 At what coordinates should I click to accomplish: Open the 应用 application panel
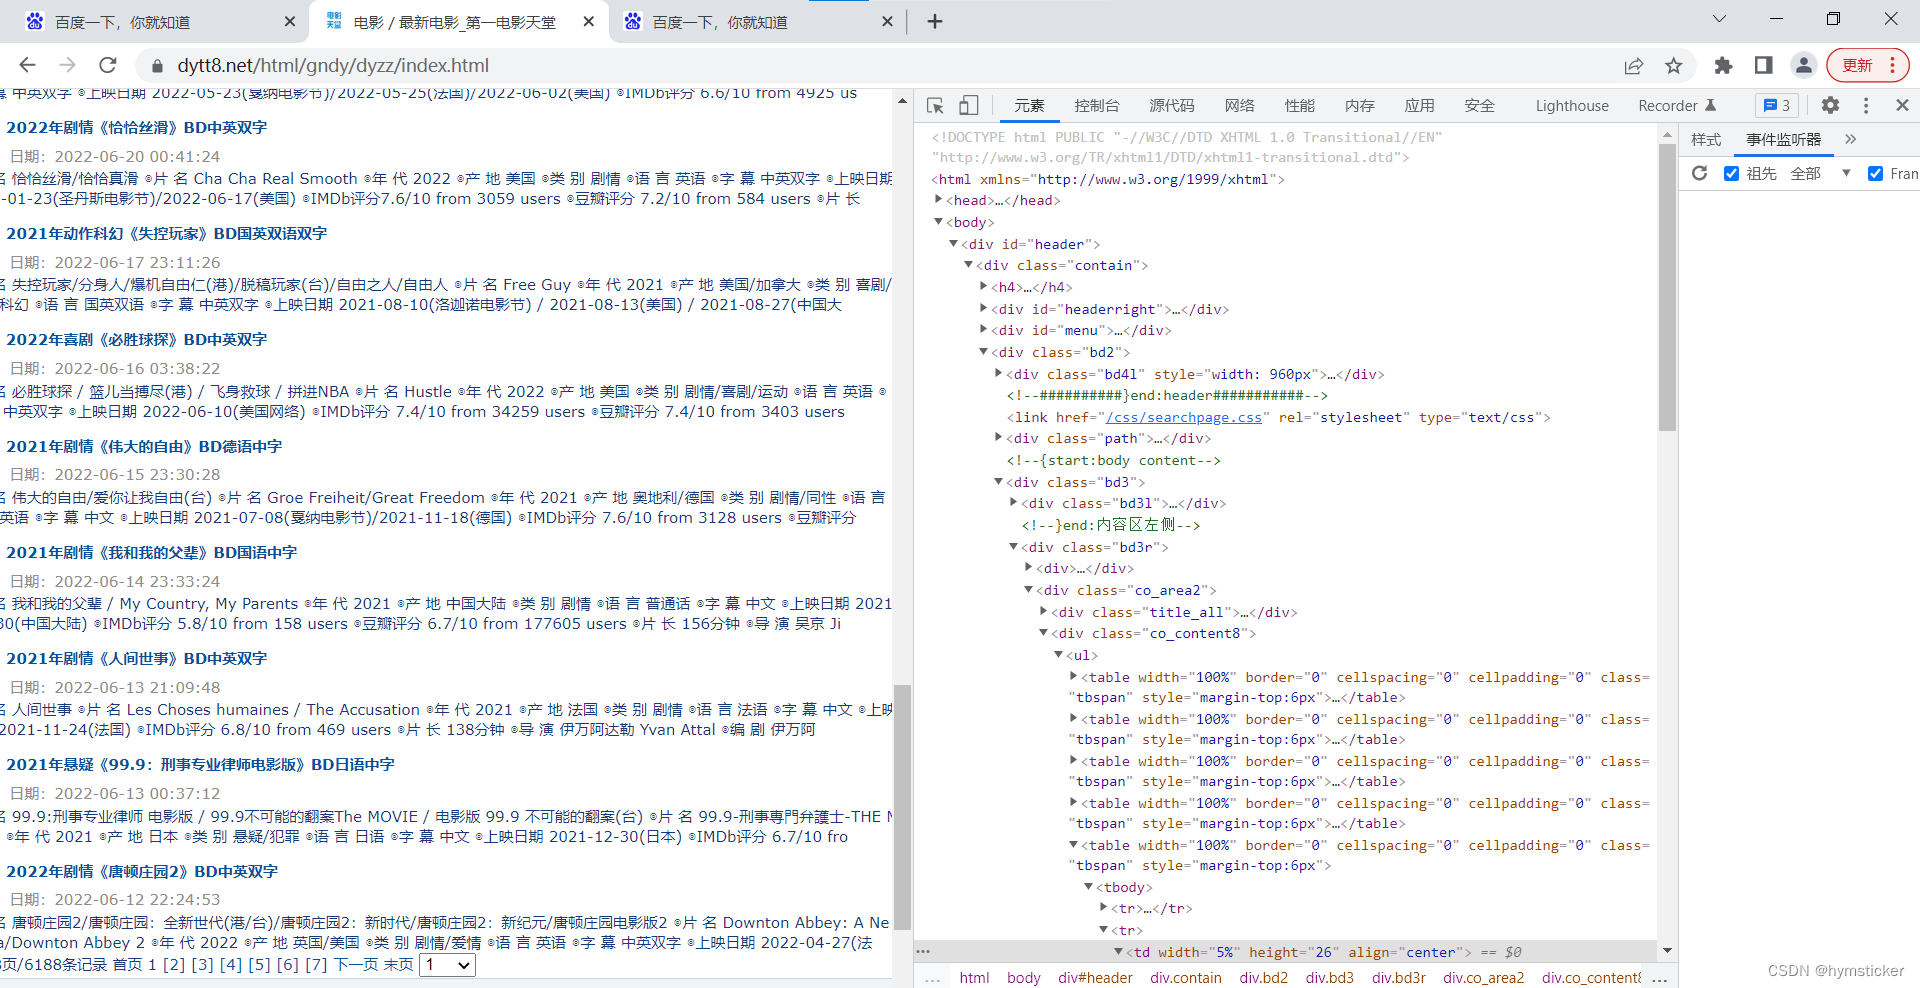pos(1419,105)
